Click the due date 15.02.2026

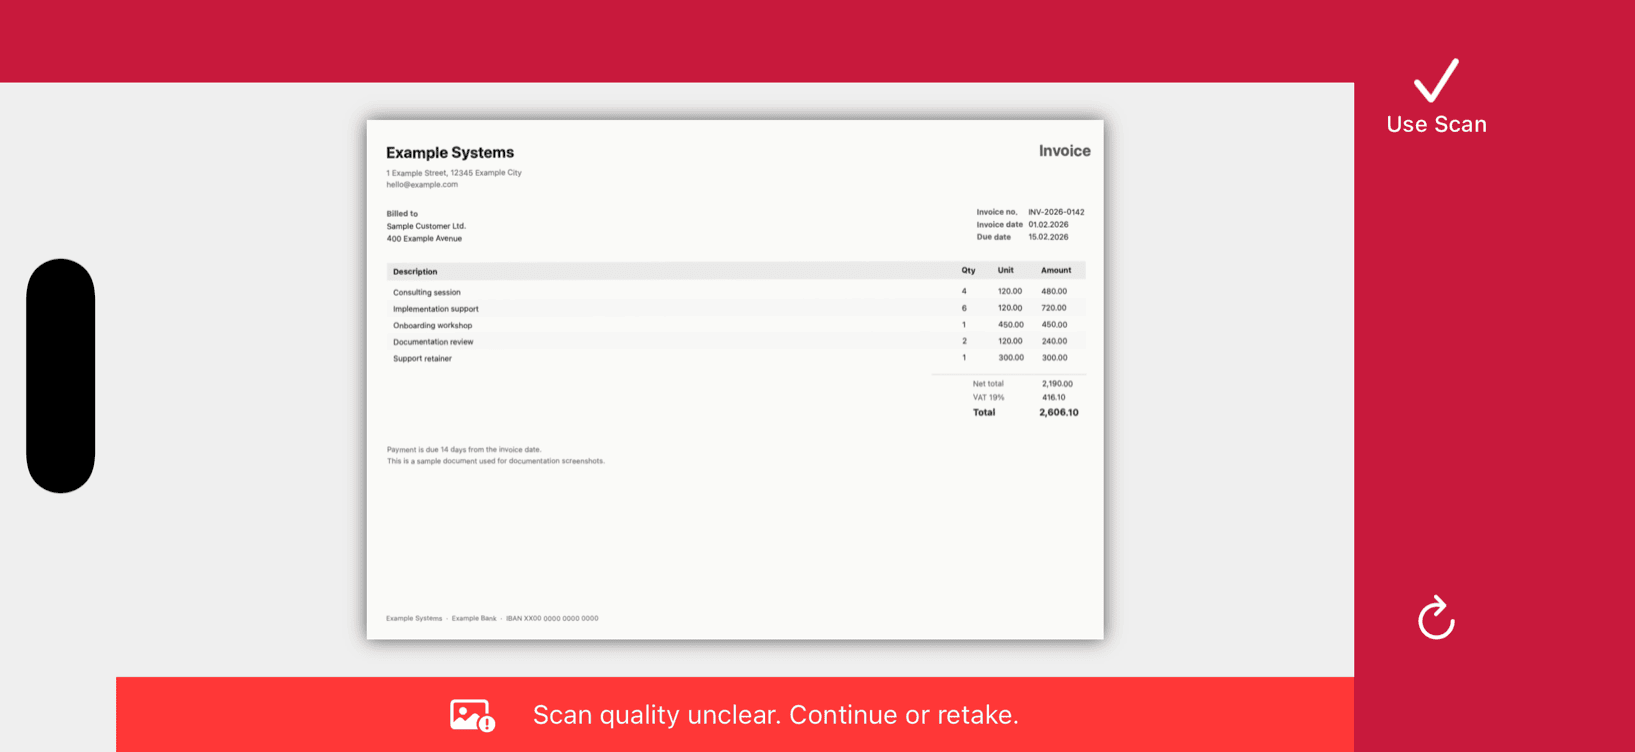[1048, 237]
